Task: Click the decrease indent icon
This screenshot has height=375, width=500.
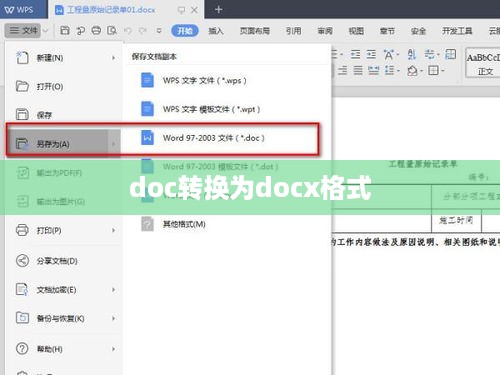Action: [x=355, y=54]
